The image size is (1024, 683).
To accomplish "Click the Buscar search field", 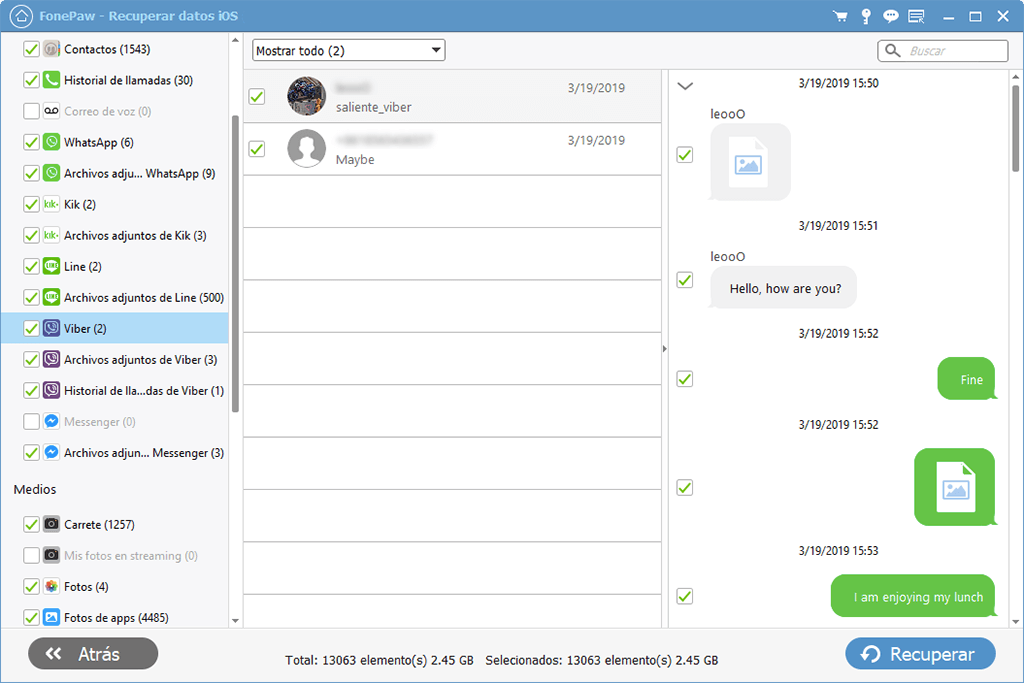I will pyautogui.click(x=942, y=50).
